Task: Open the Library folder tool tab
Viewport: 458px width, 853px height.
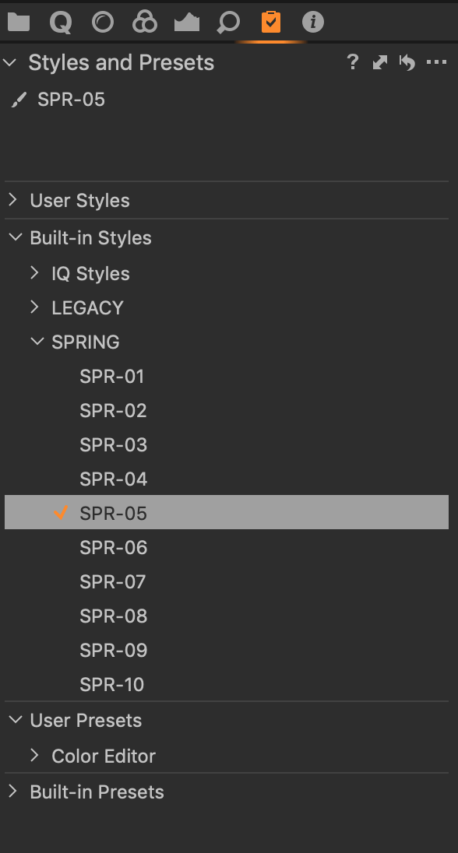Action: tap(18, 22)
